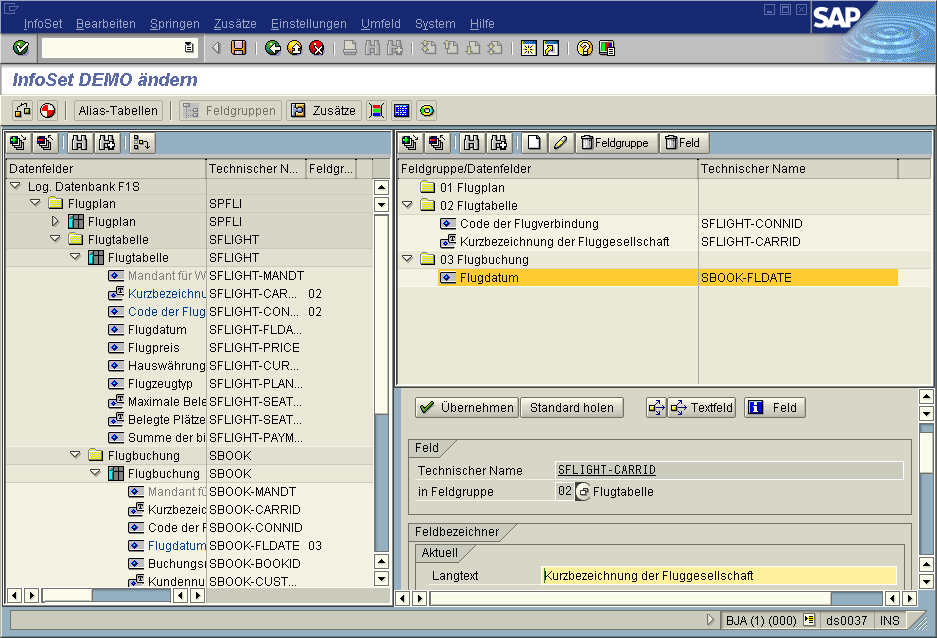Click the red Cancel icon
This screenshot has width=937, height=638.
(317, 48)
